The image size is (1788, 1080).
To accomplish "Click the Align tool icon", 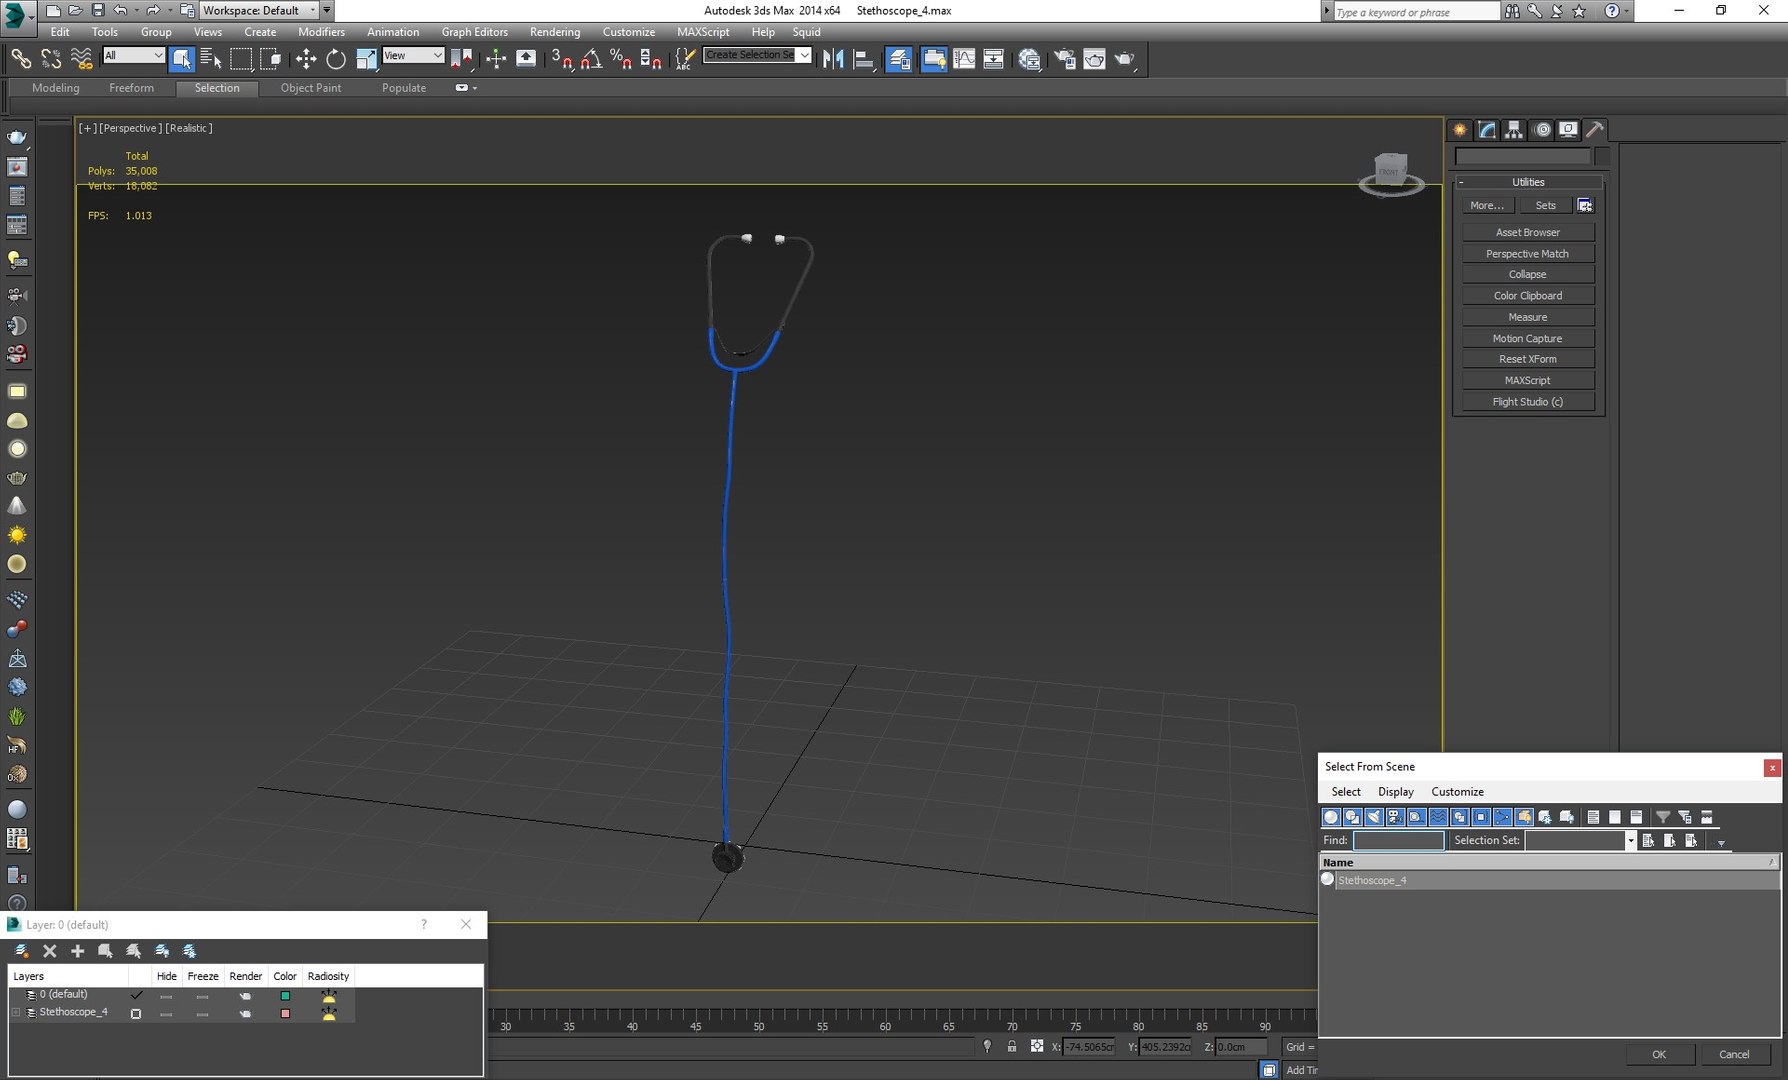I will pyautogui.click(x=864, y=59).
